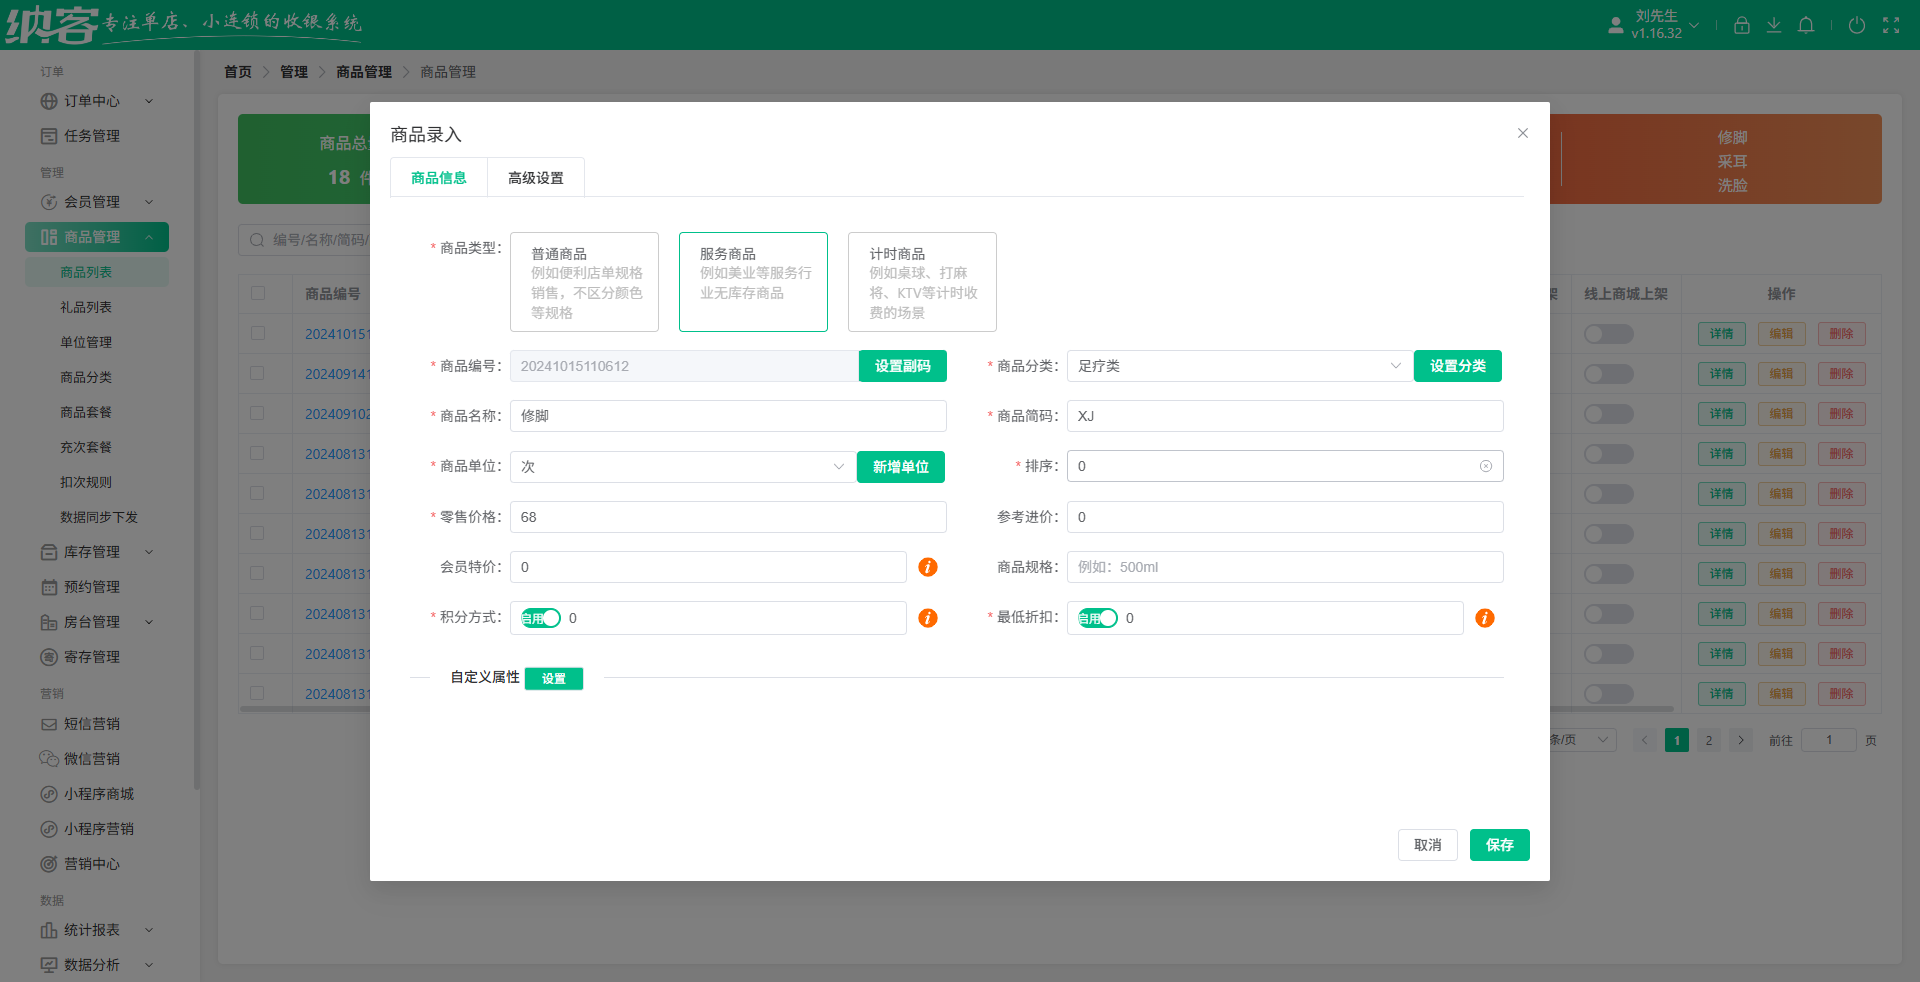
Task: Select the 普通商品 product type card
Action: (x=584, y=282)
